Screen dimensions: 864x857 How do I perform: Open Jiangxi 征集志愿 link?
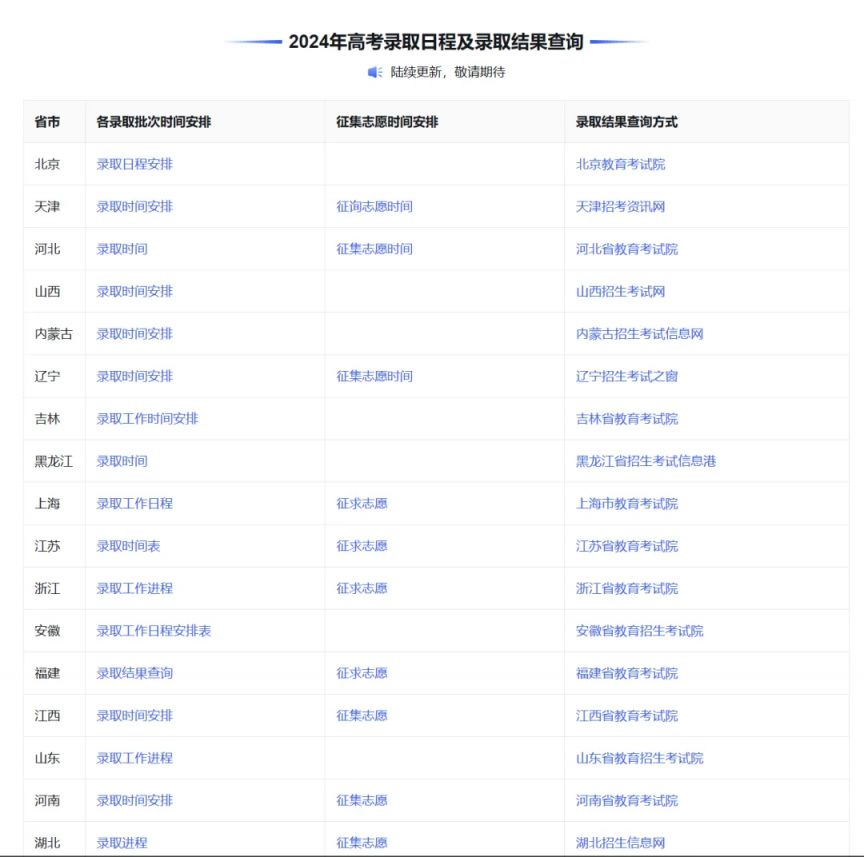361,716
